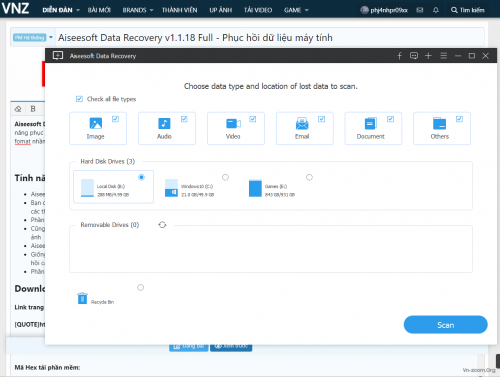Click the Recycle Bin label text

coord(102,302)
